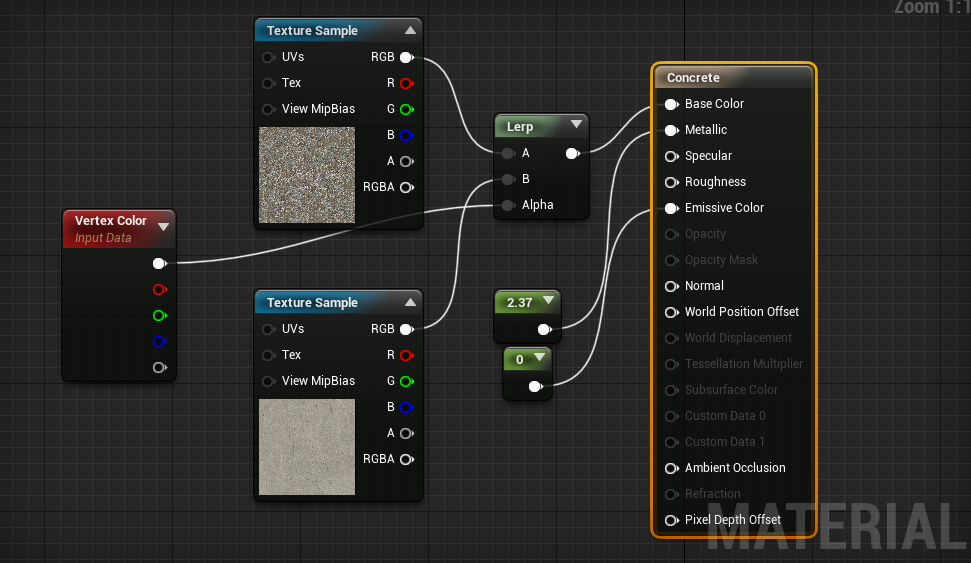Click the Lerp node's A input pin
The width and height of the screenshot is (971, 563).
(508, 153)
